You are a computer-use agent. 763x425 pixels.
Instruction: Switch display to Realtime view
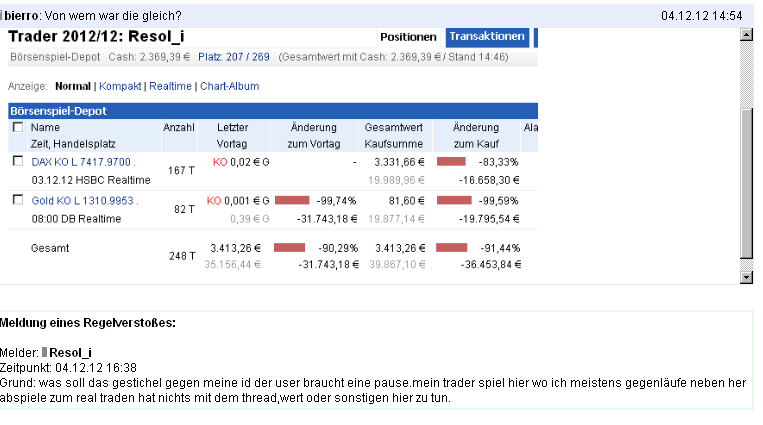pyautogui.click(x=170, y=86)
